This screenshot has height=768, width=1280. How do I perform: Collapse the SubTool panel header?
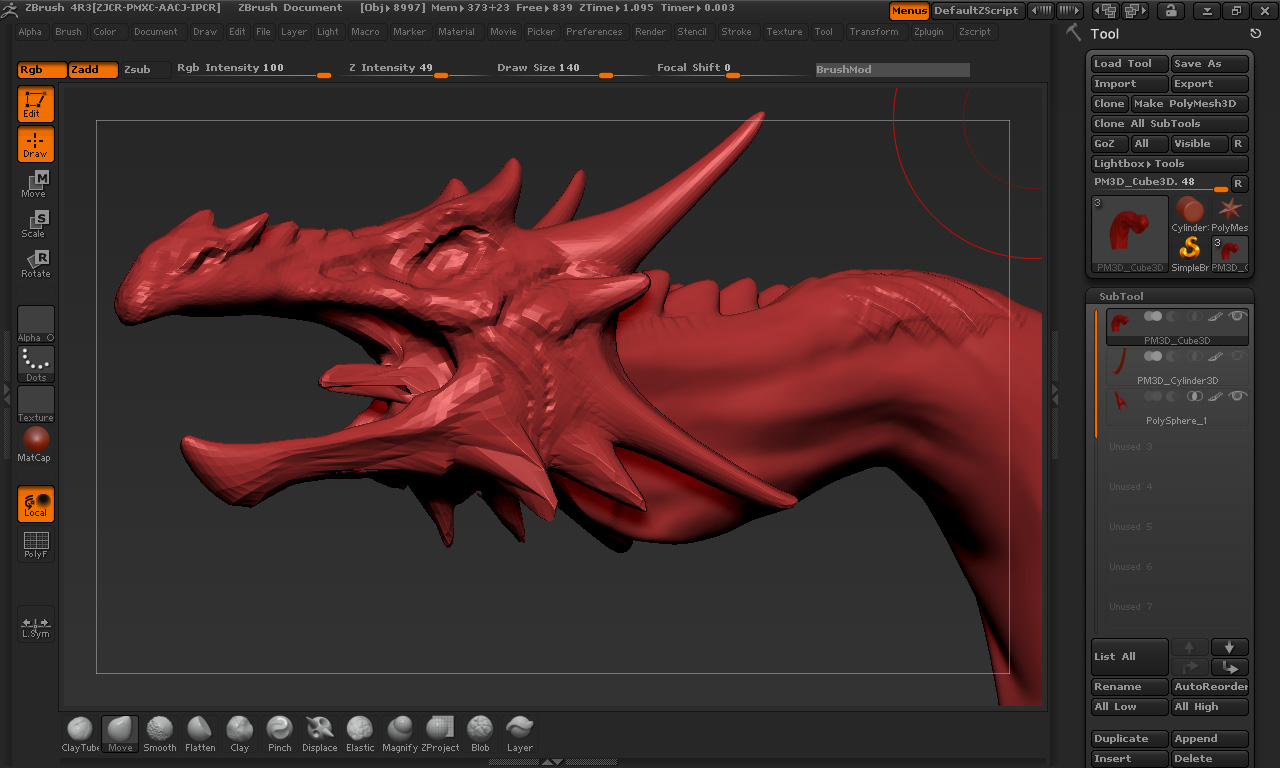(1121, 296)
